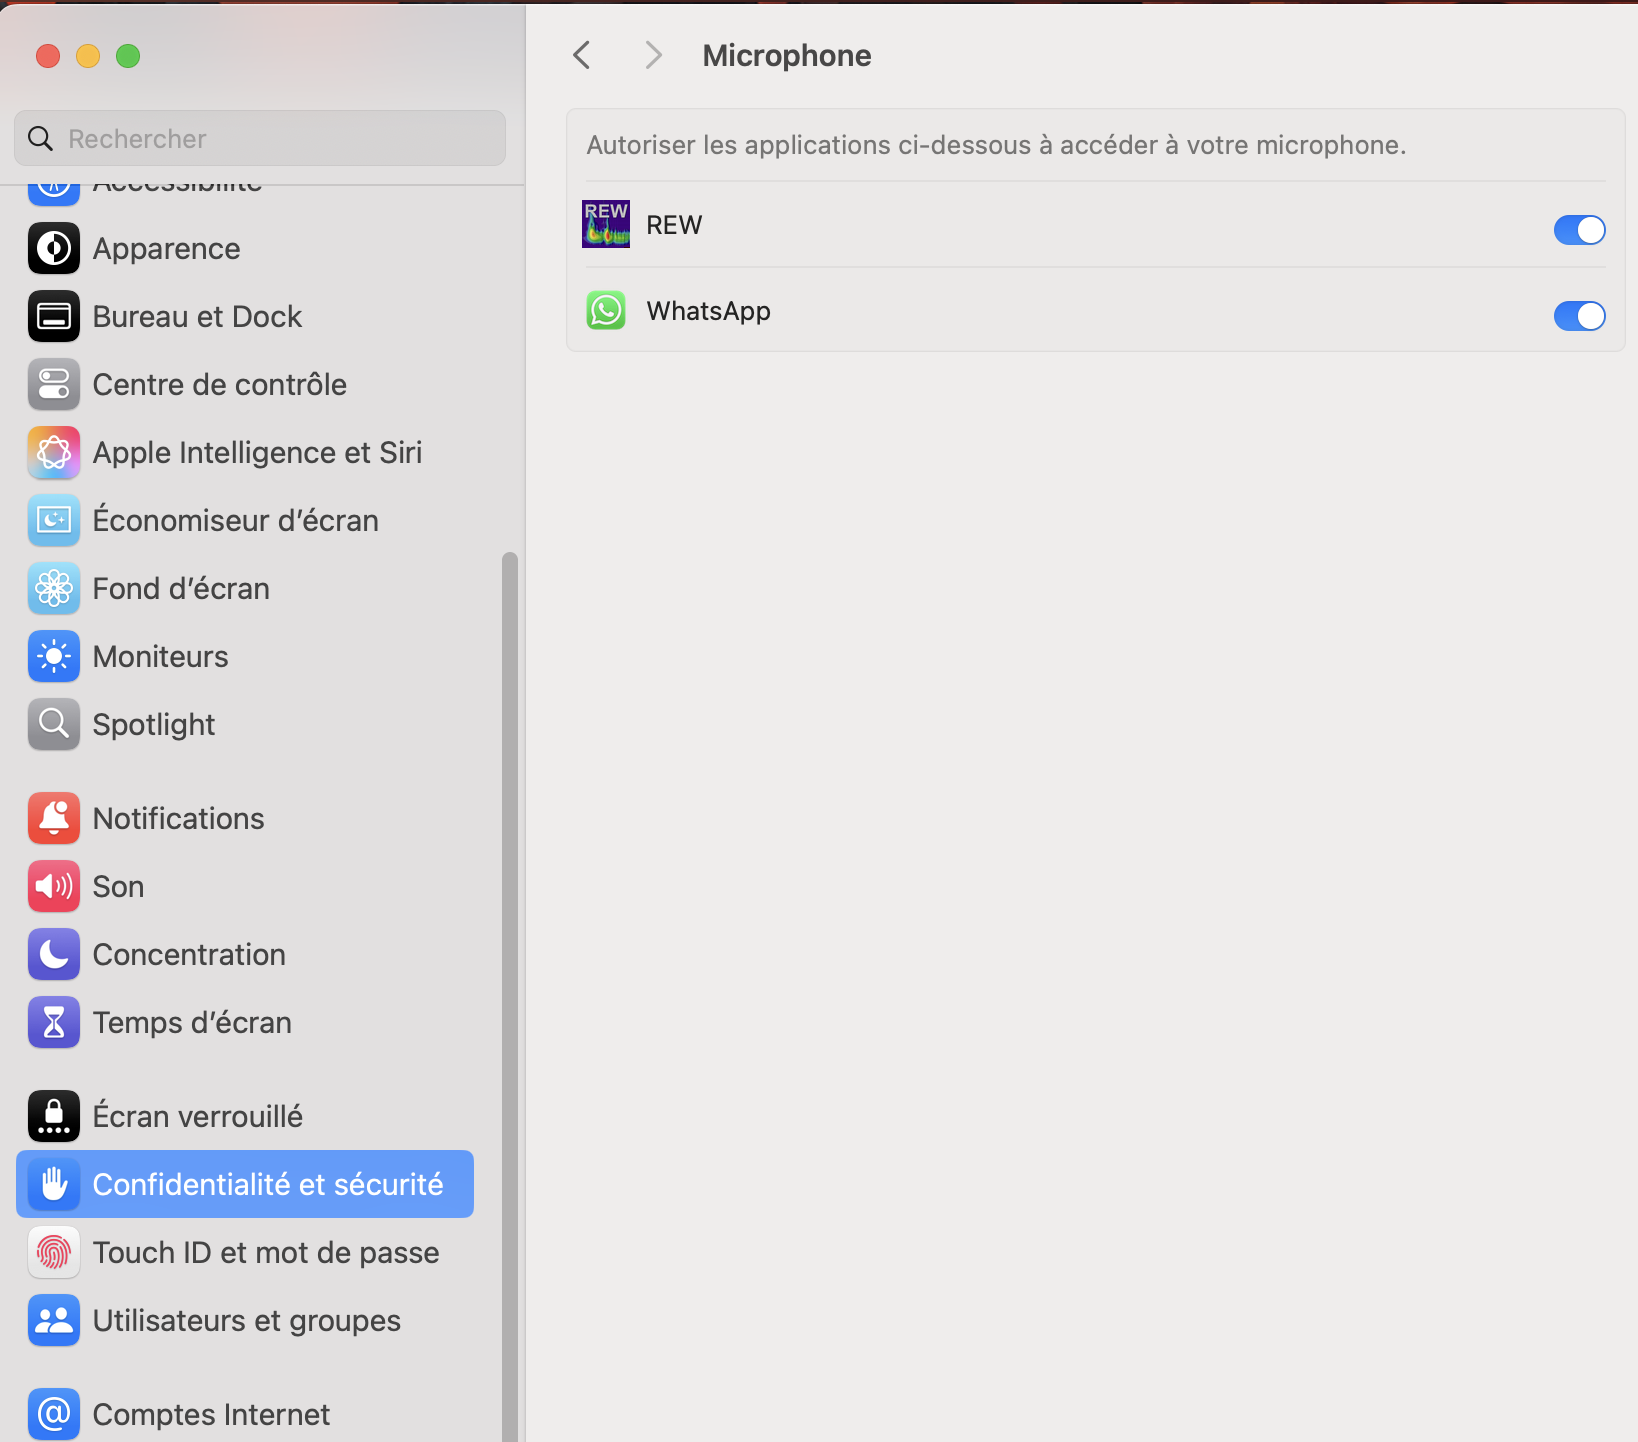Screen dimensions: 1638x1442
Task: Click the Centre de contrôle icon
Action: tap(54, 385)
